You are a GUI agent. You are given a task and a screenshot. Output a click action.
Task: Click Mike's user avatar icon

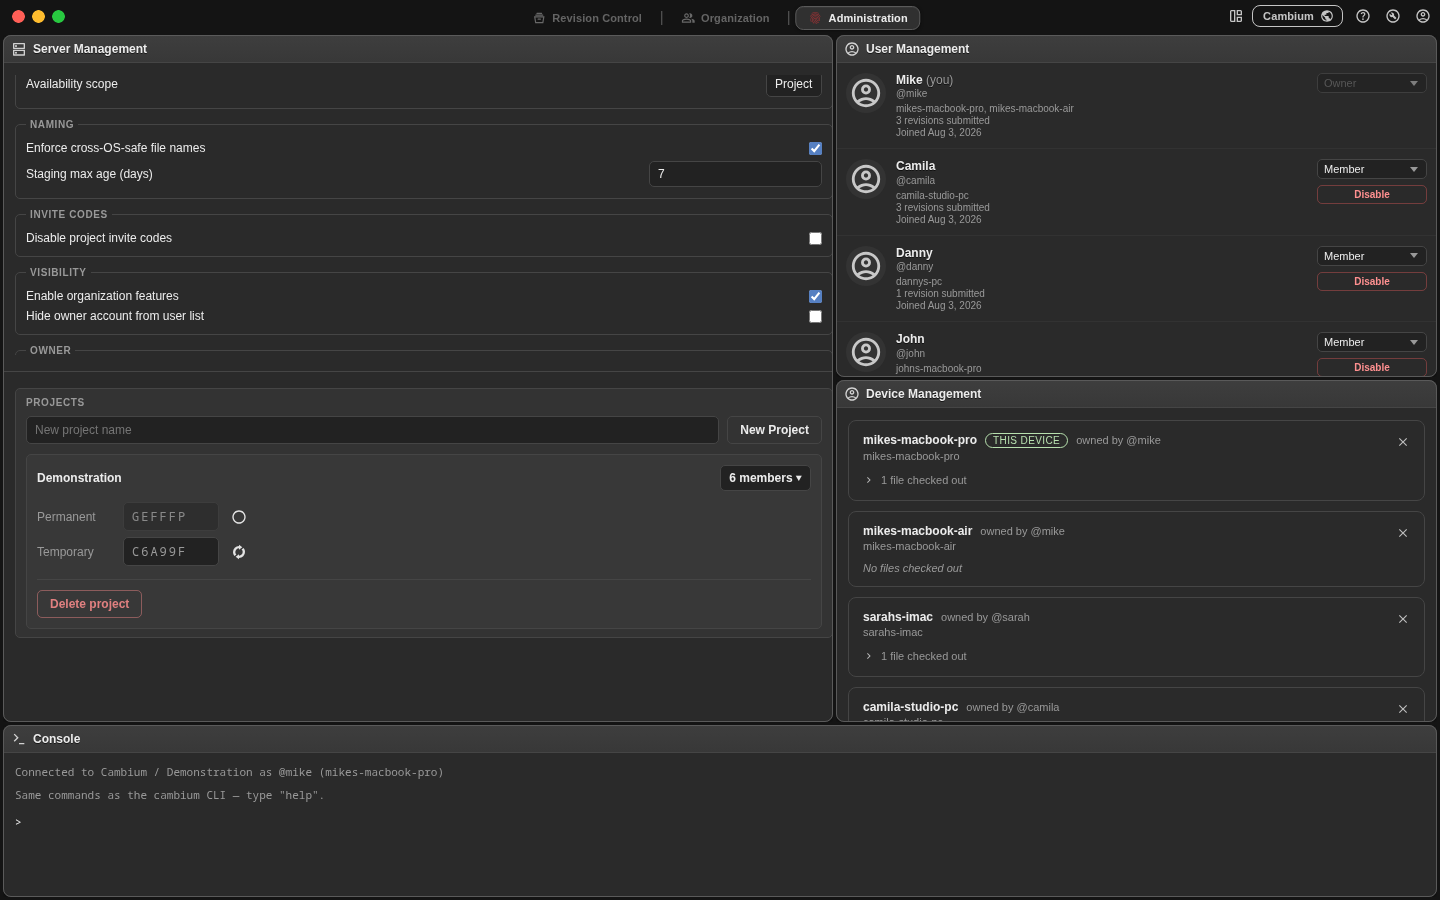pos(866,93)
